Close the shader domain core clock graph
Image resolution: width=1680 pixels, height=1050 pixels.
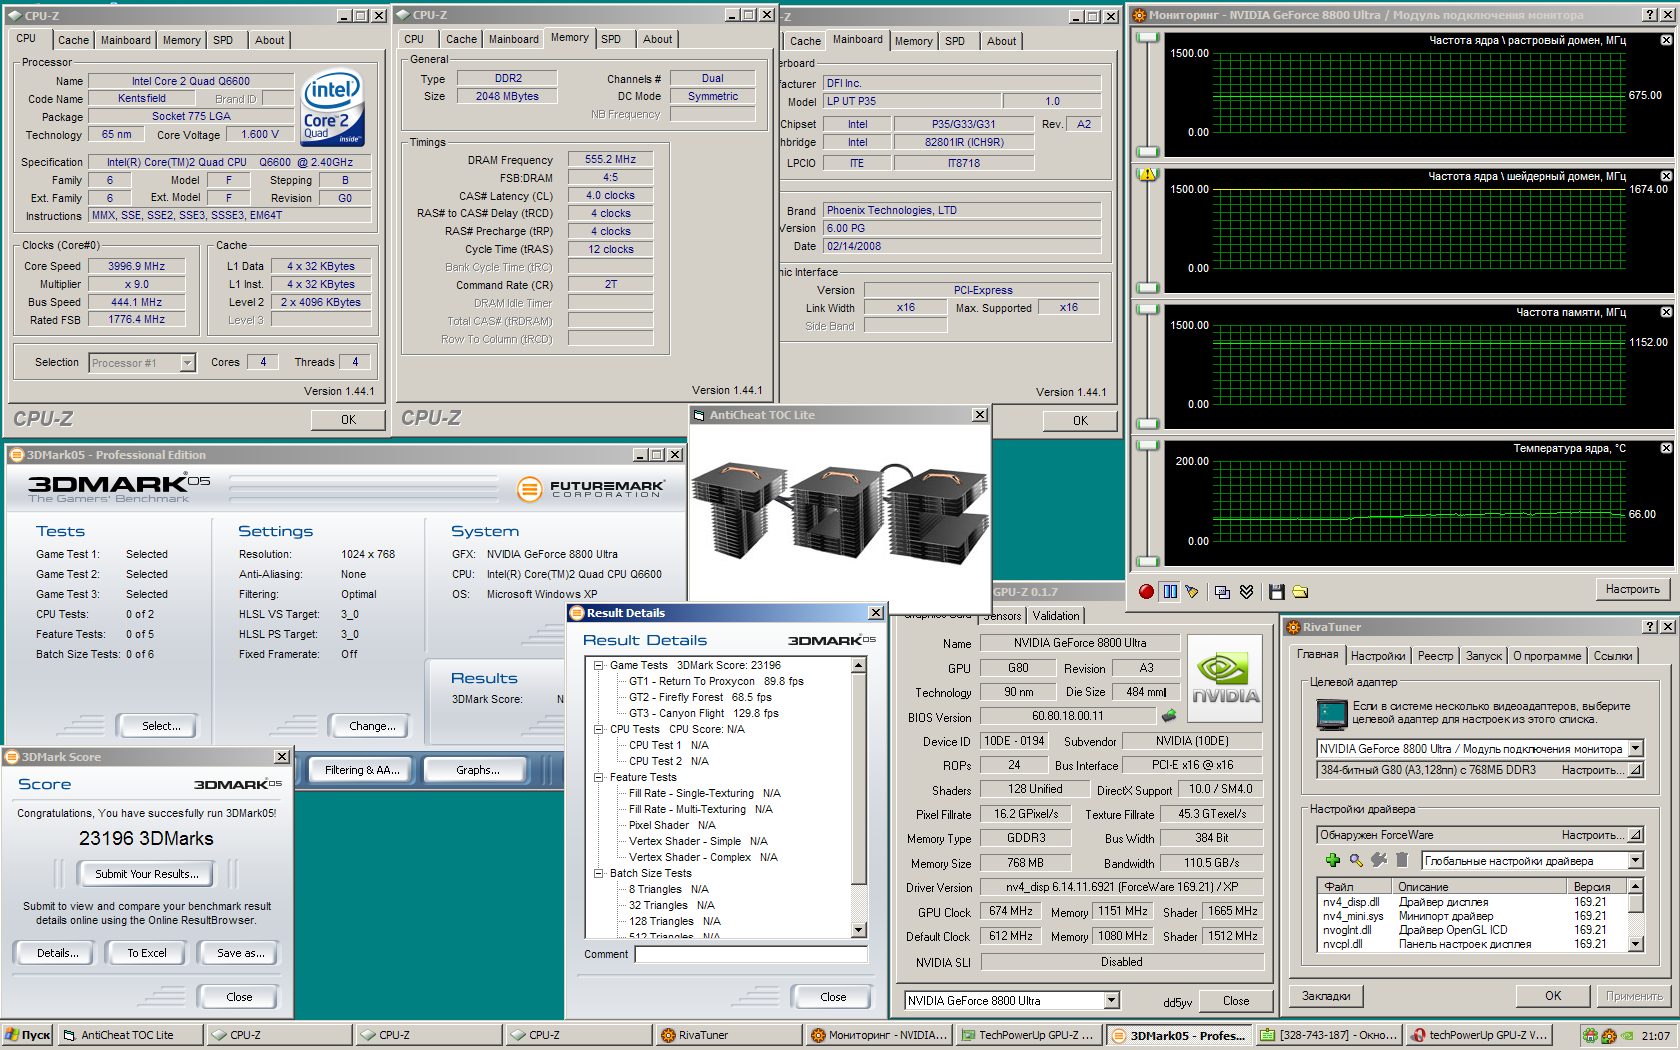[1666, 176]
